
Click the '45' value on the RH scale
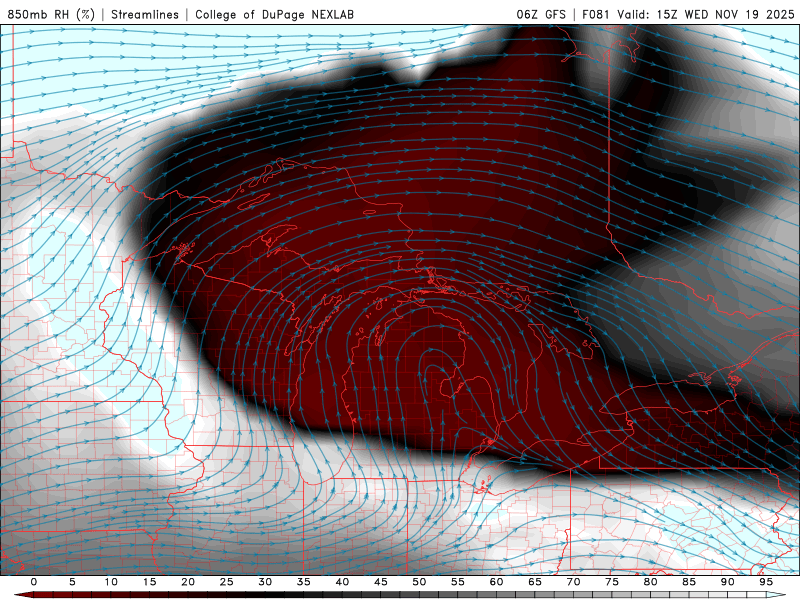point(381,582)
